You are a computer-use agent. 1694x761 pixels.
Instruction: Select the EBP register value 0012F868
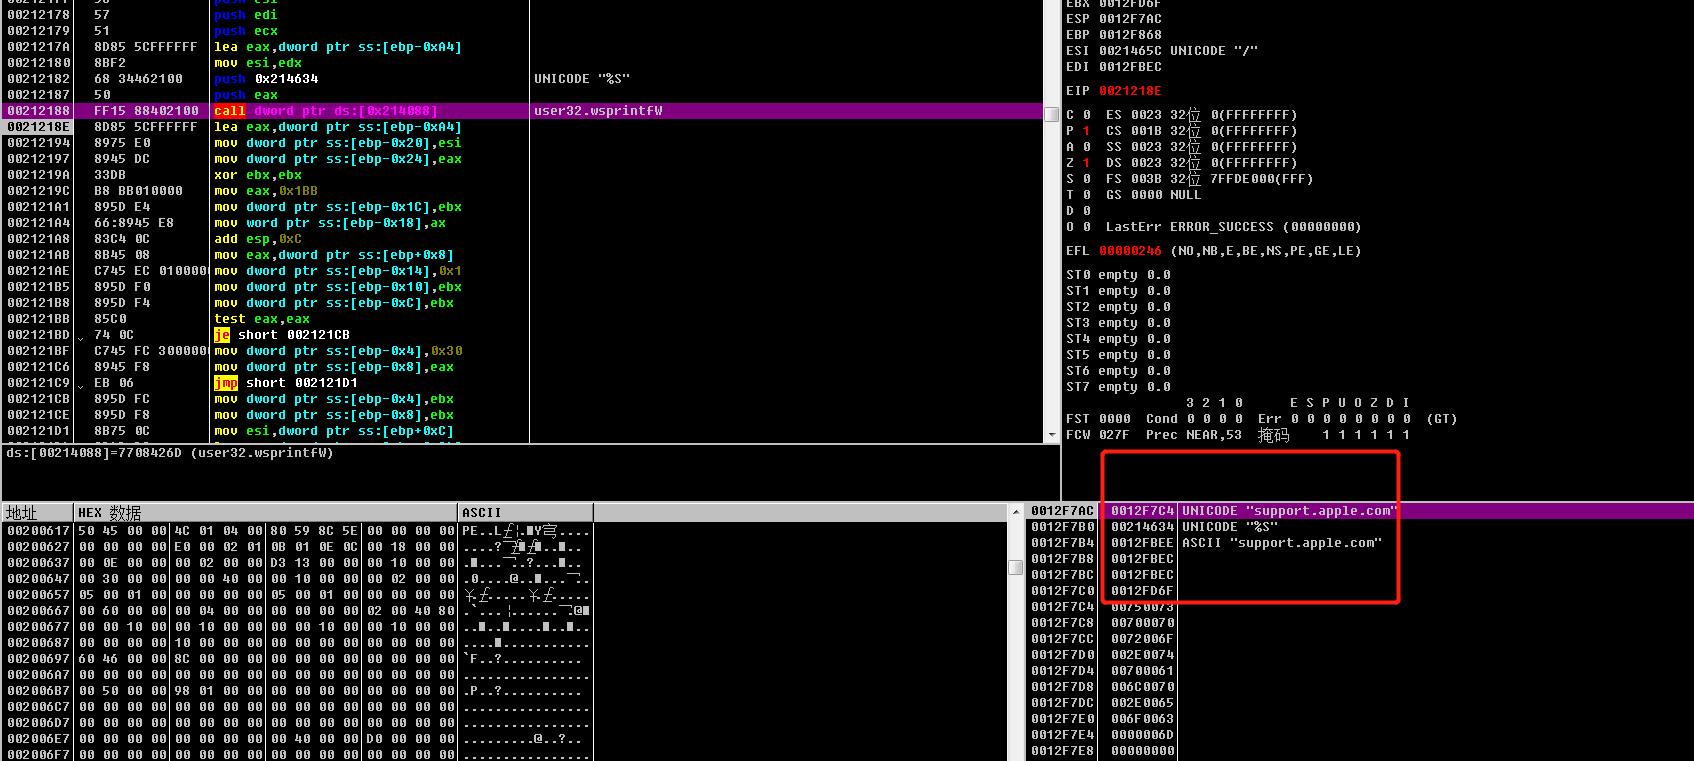(x=1130, y=35)
